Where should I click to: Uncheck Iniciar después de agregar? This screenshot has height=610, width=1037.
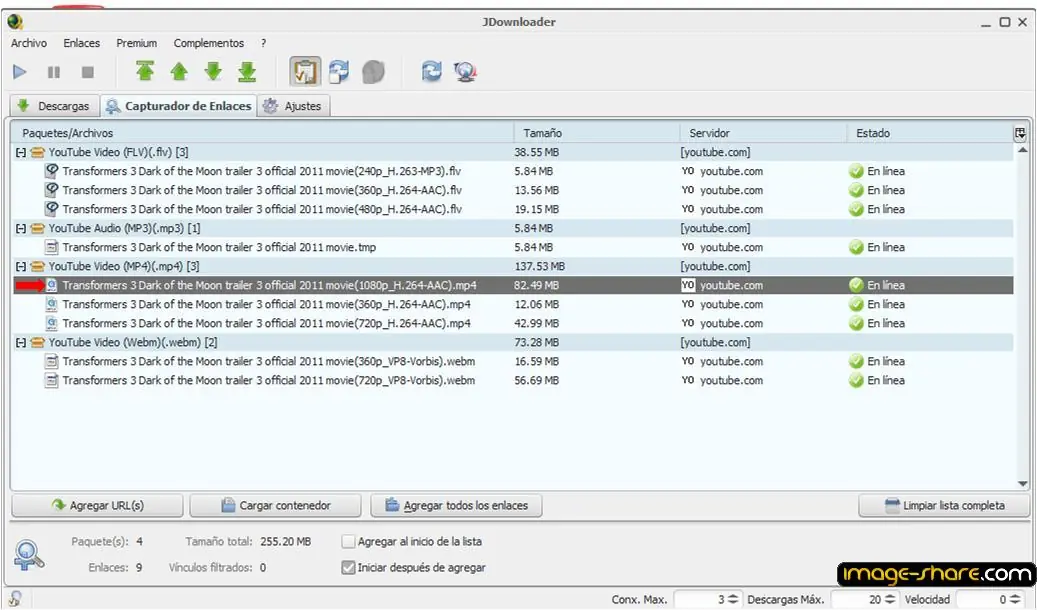pyautogui.click(x=348, y=568)
